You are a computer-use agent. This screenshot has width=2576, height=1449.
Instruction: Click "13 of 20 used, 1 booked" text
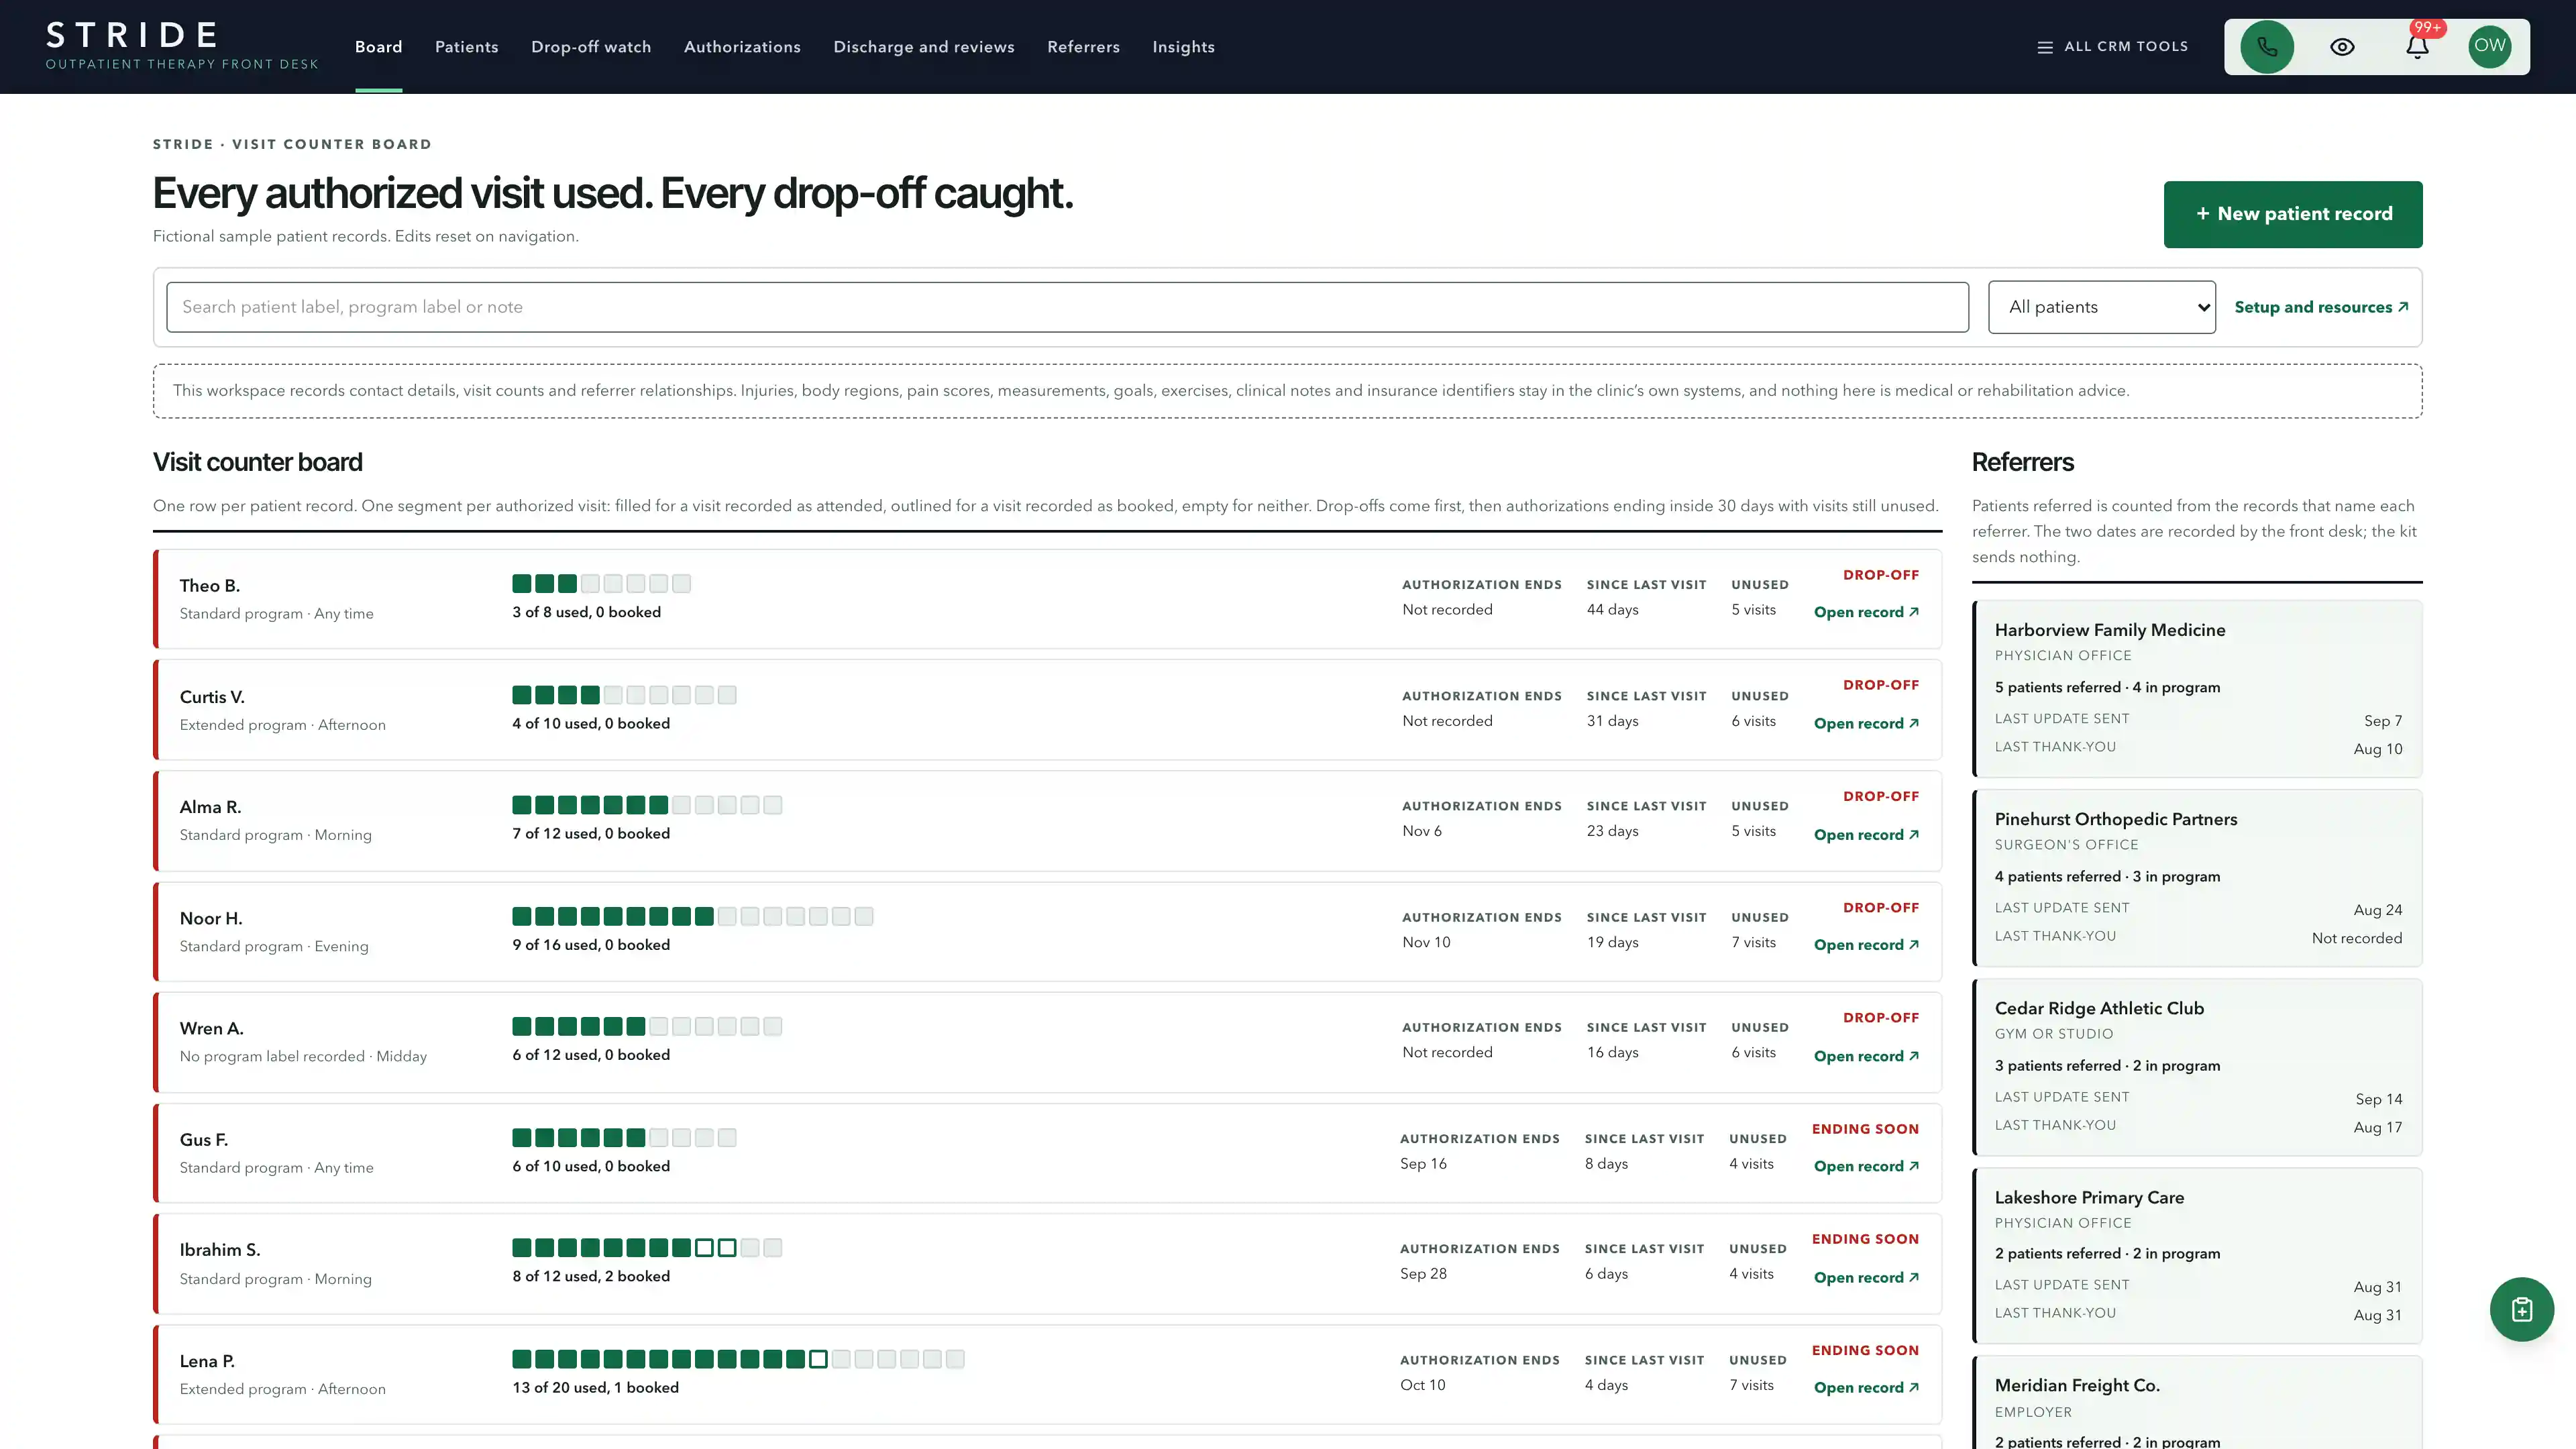tap(595, 1387)
